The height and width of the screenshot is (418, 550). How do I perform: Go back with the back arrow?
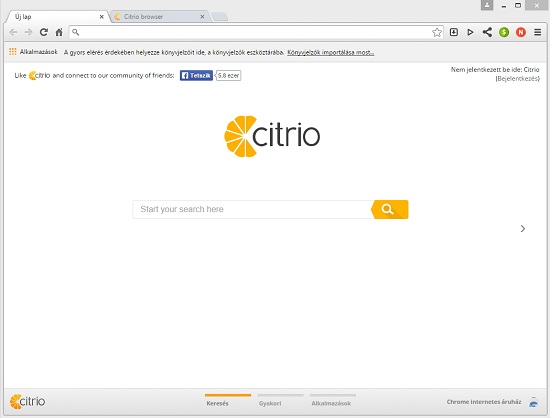pos(13,32)
